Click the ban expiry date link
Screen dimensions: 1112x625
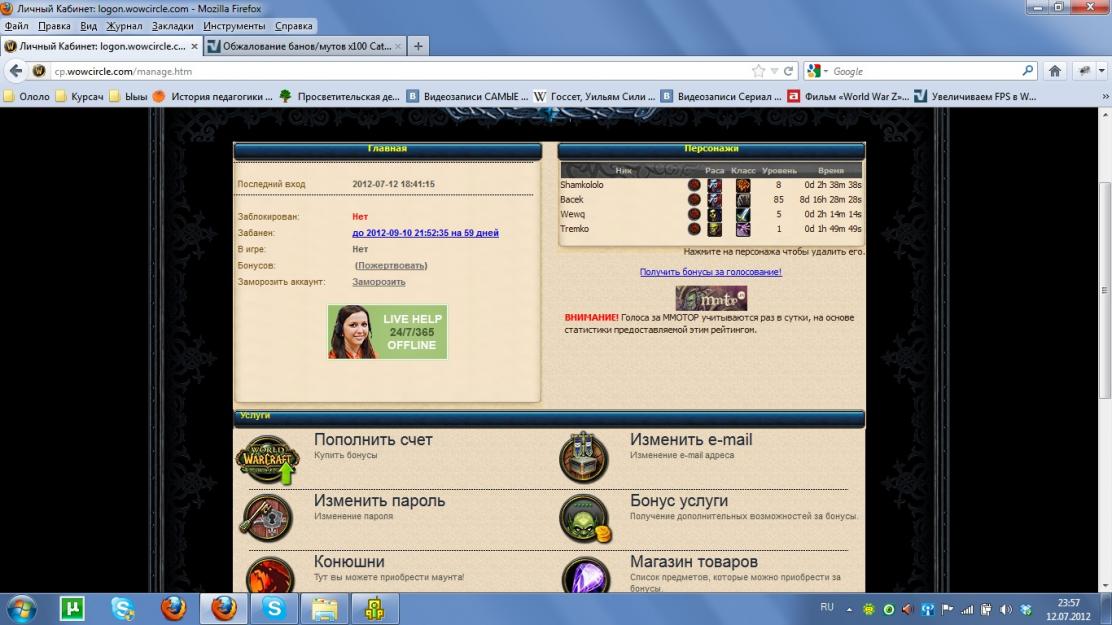click(x=425, y=233)
